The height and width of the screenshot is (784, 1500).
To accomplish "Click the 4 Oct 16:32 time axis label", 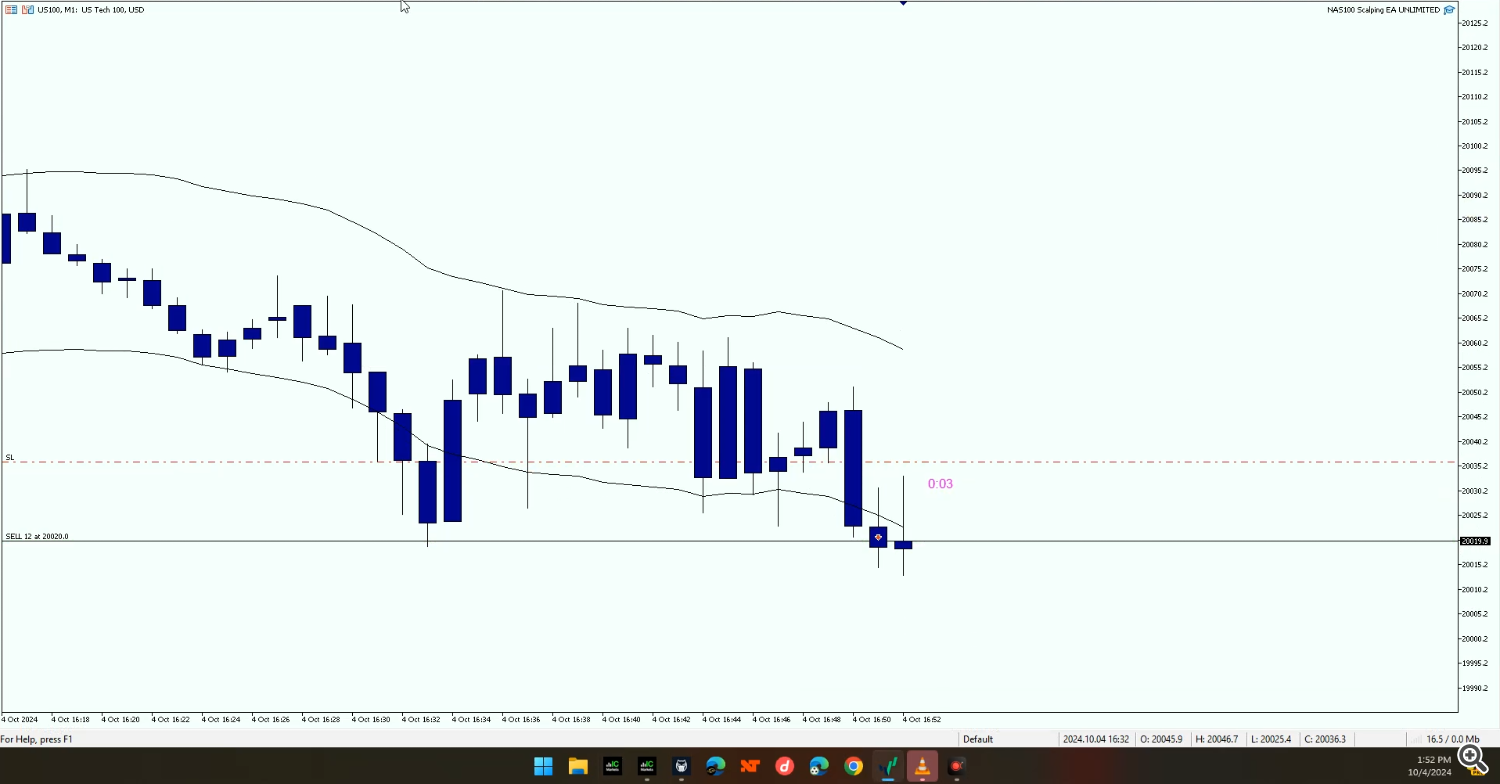I will coord(421,719).
